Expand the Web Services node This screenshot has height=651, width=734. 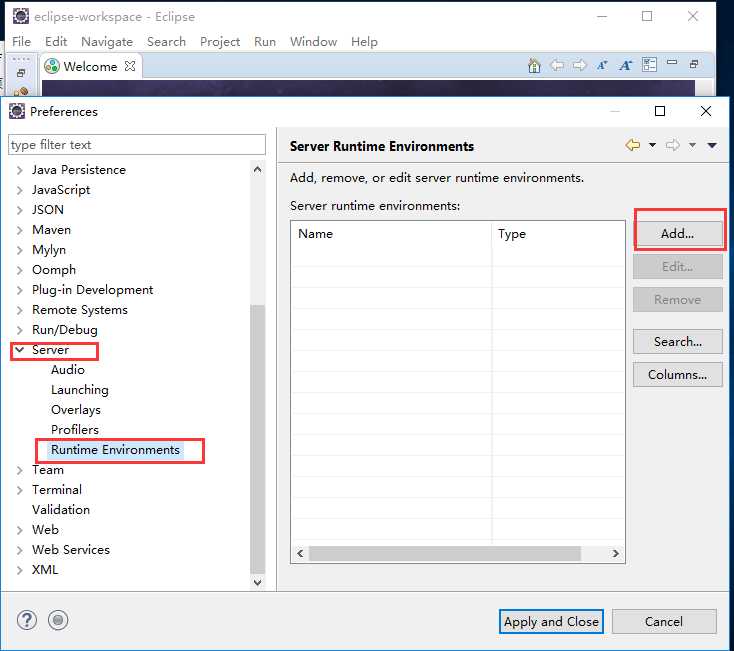pyautogui.click(x=20, y=550)
